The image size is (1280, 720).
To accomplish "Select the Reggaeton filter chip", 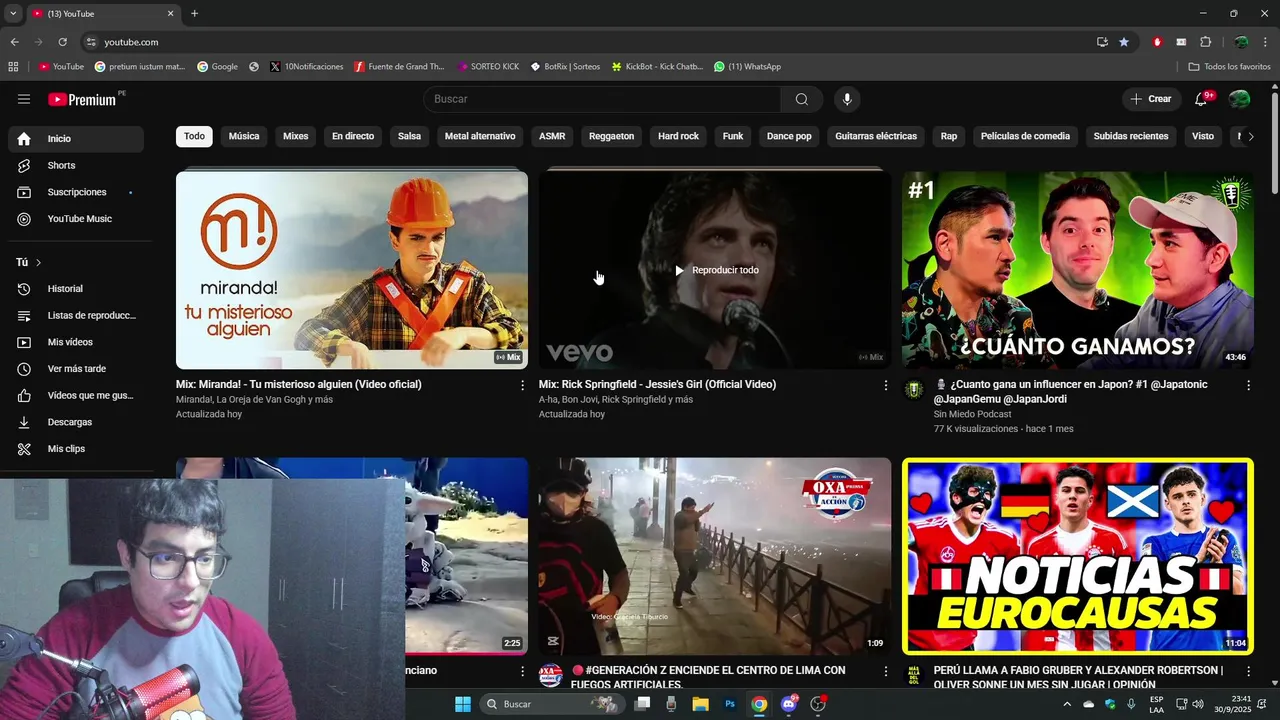I will click(611, 136).
